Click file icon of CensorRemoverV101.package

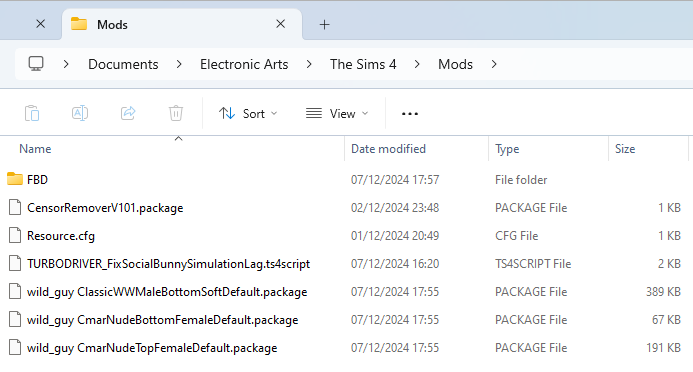pos(15,207)
